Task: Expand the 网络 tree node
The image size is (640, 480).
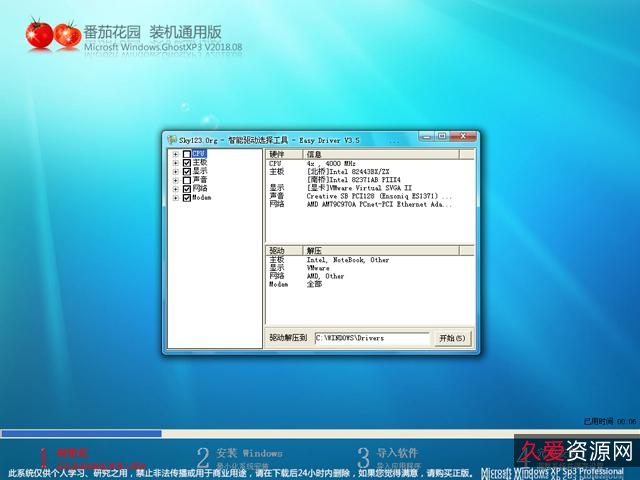Action: 176,189
